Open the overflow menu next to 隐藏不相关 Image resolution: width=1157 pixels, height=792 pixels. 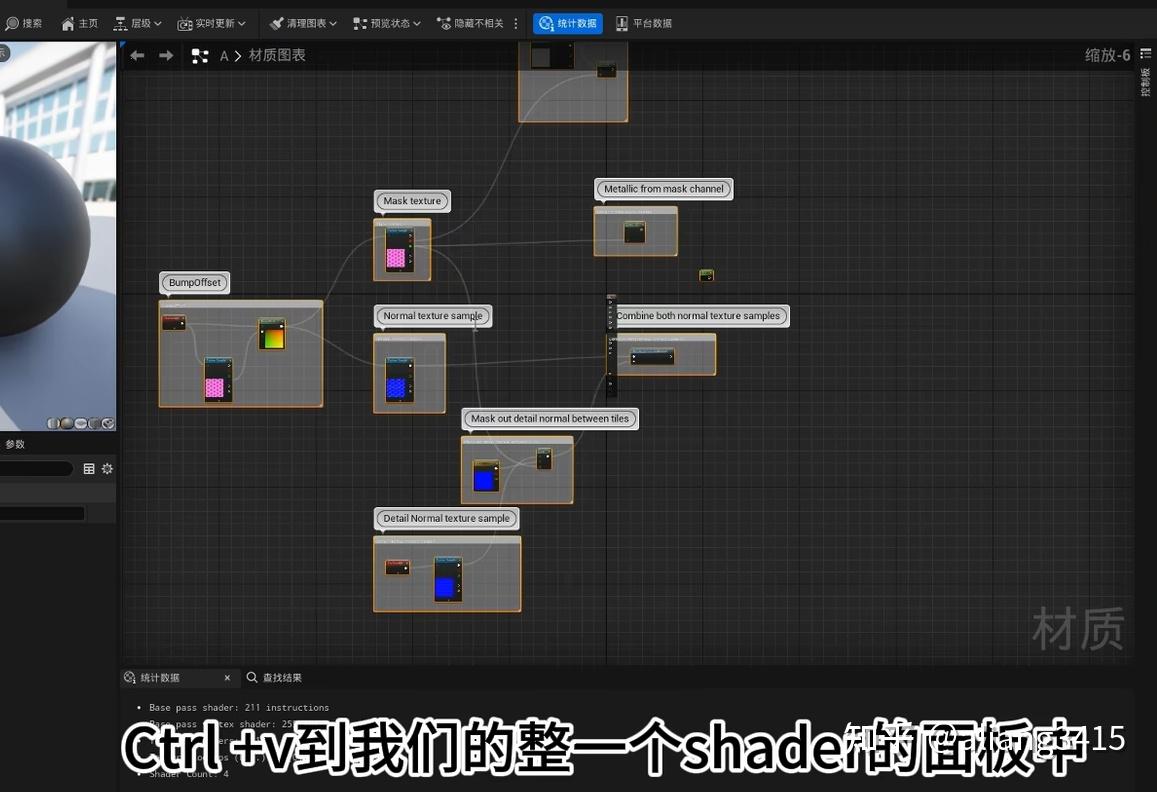tap(516, 23)
